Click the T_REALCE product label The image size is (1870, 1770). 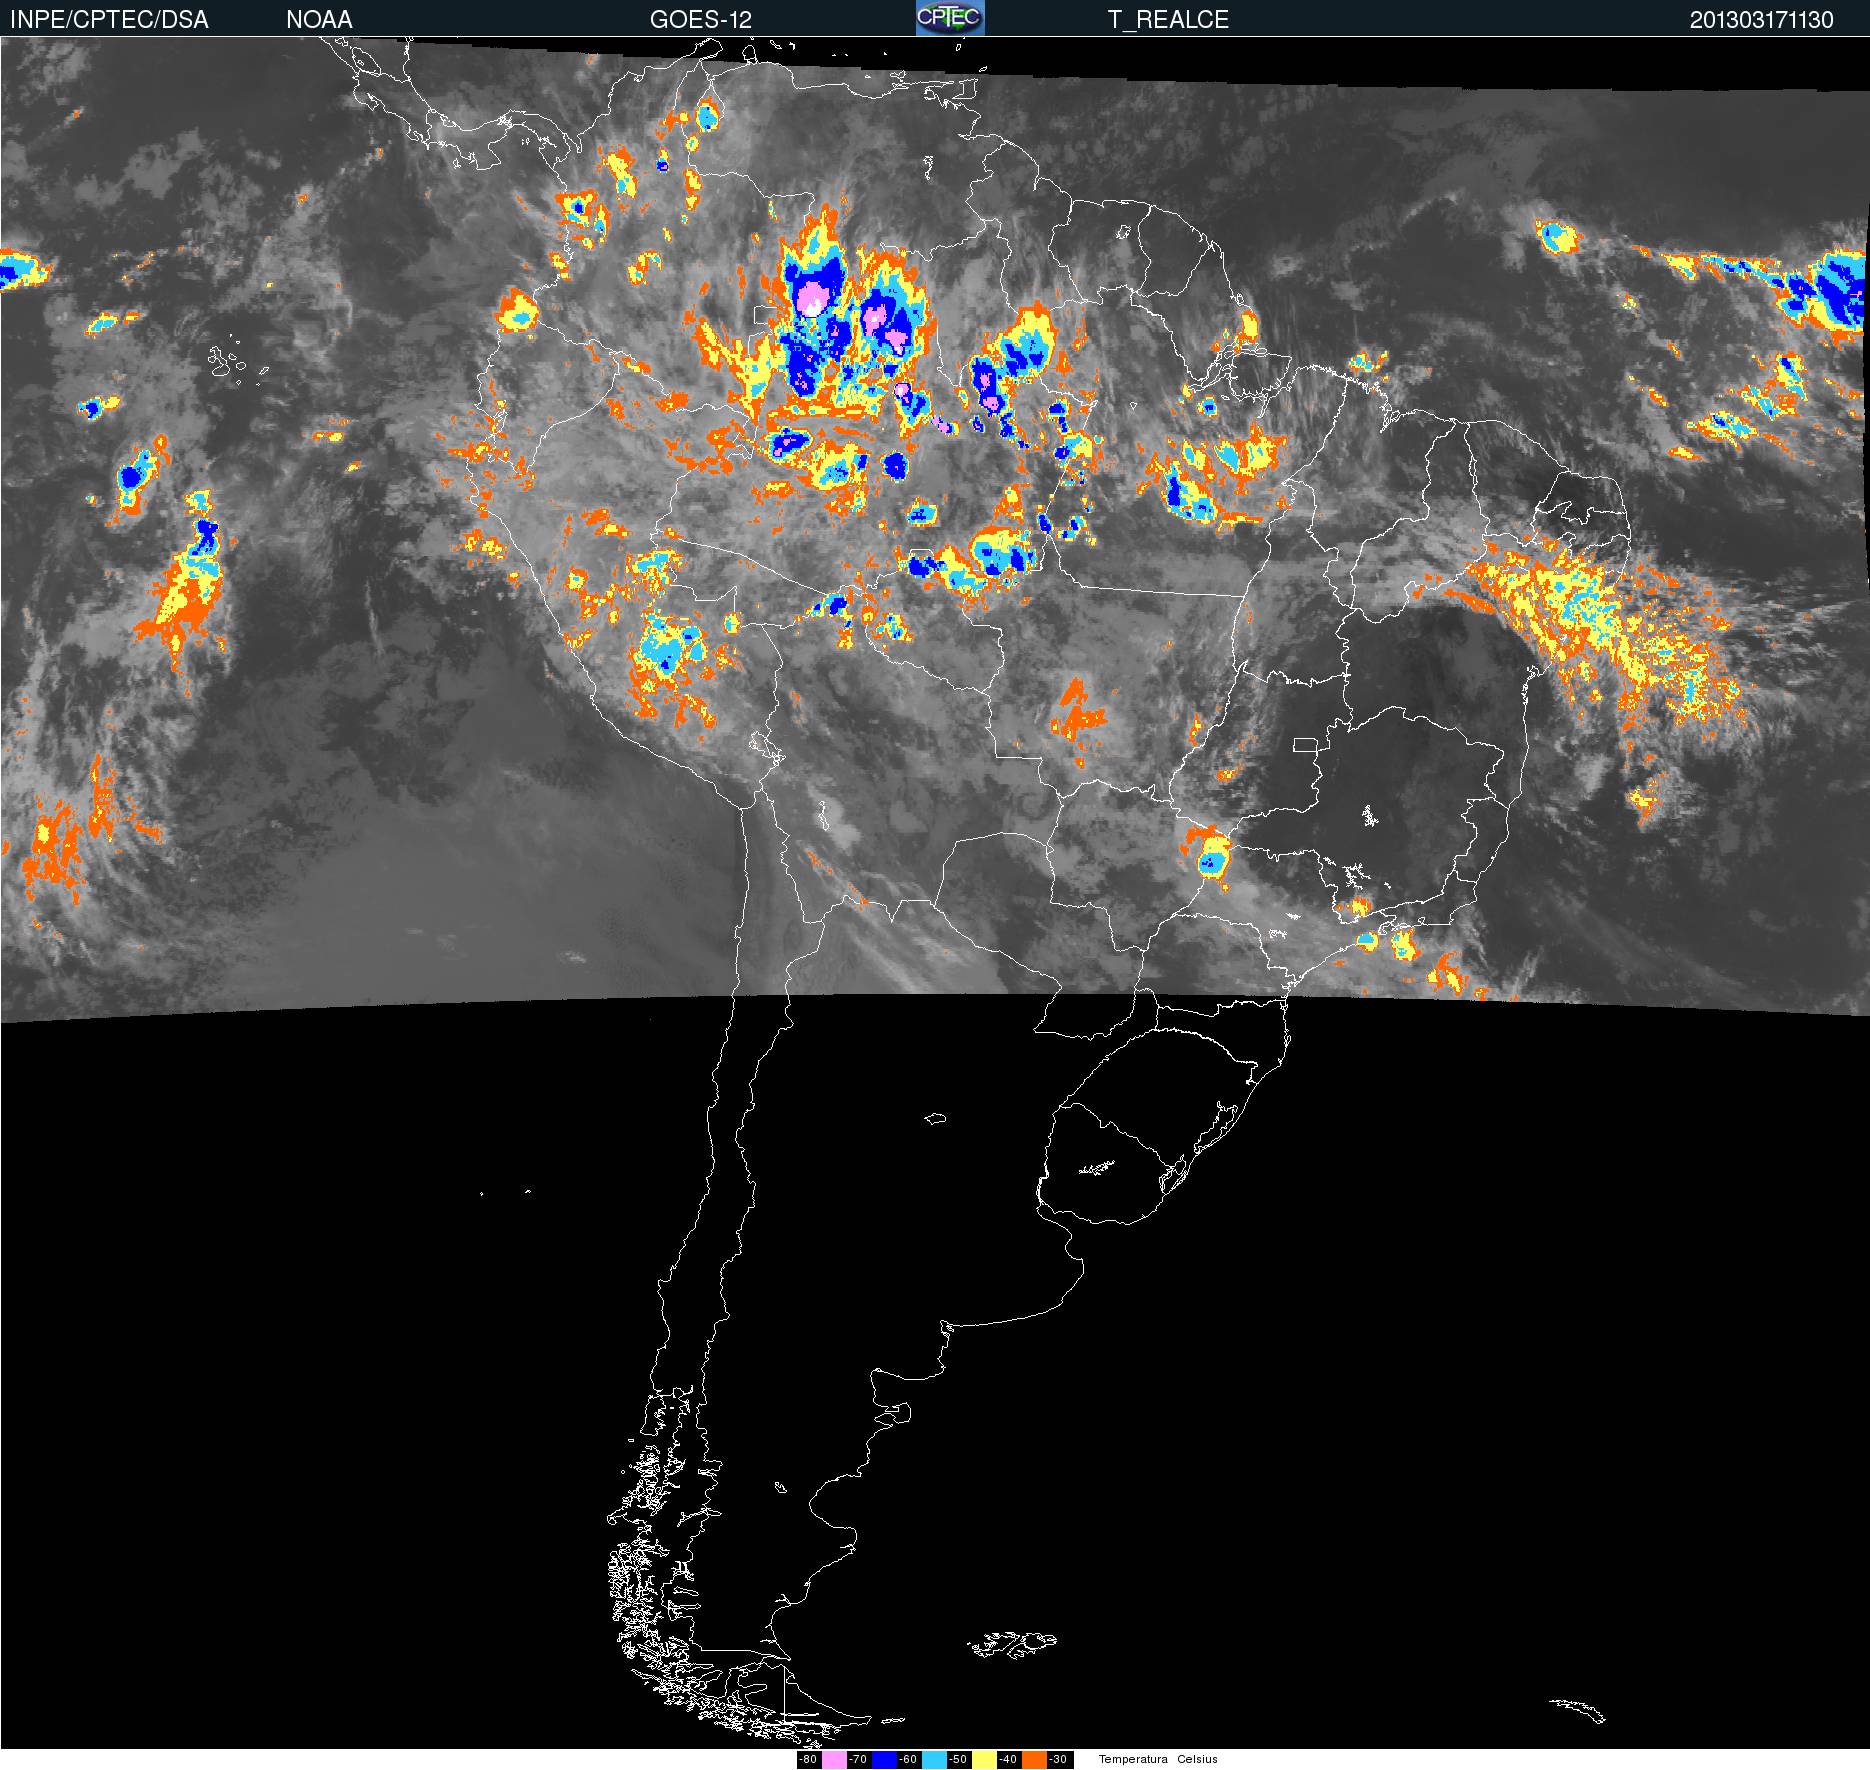point(1168,20)
